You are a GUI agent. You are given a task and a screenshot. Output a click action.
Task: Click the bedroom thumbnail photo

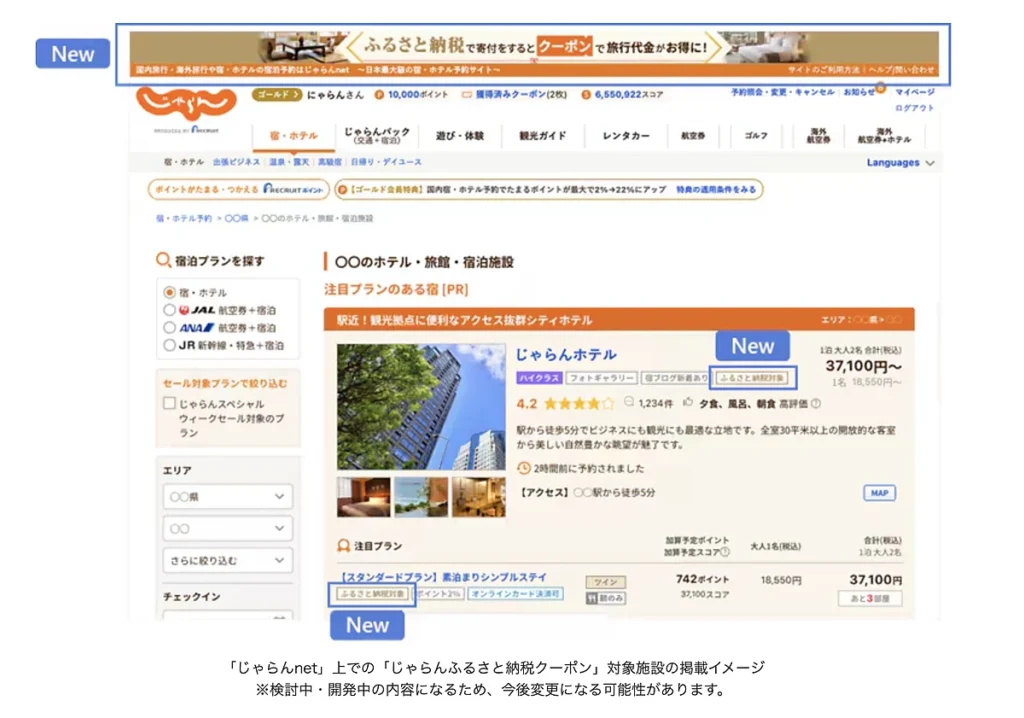tap(363, 497)
